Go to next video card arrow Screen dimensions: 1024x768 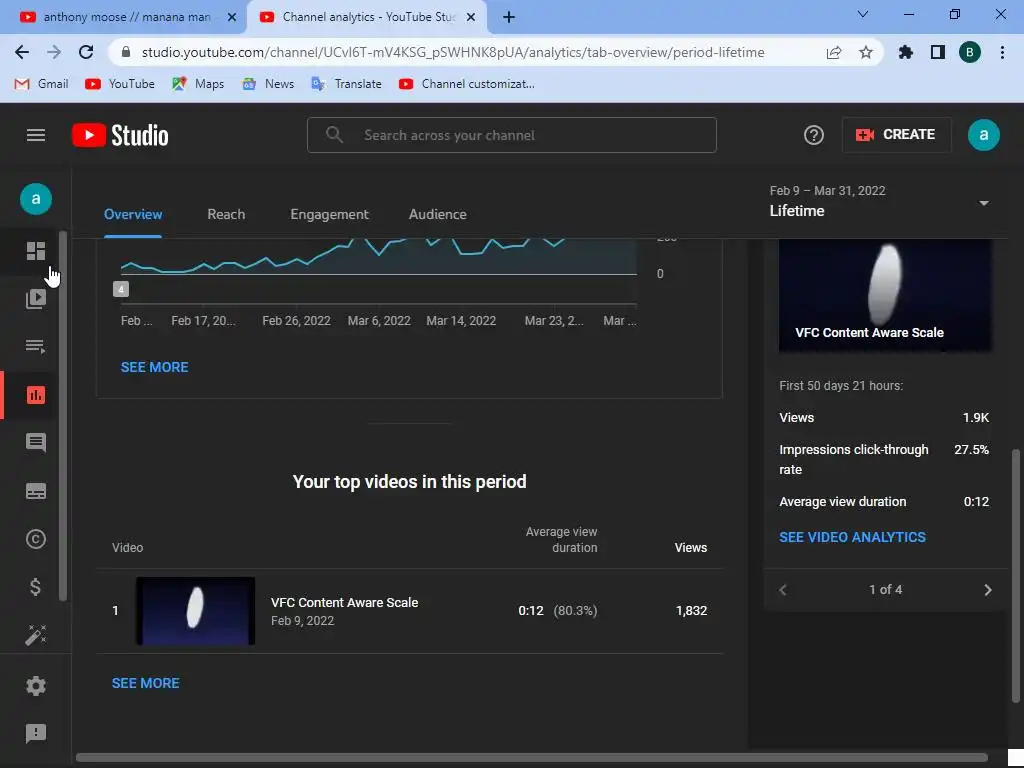tap(987, 590)
